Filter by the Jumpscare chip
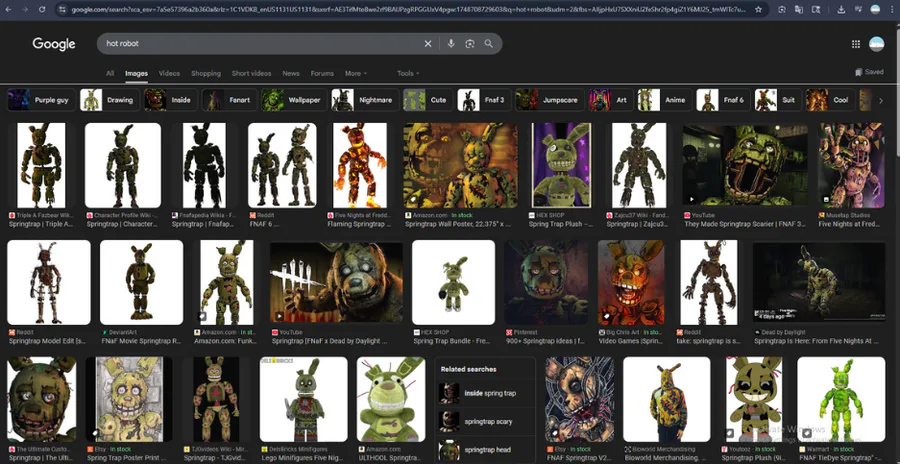The image size is (900, 464). [549, 100]
